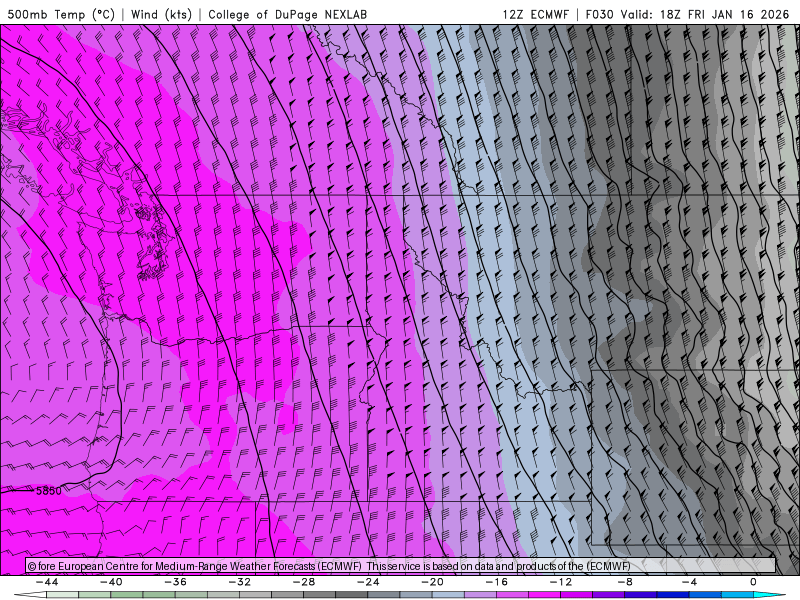The height and width of the screenshot is (600, 800).
Task: Click the "-4" colorbar tick label
Action: [x=689, y=582]
